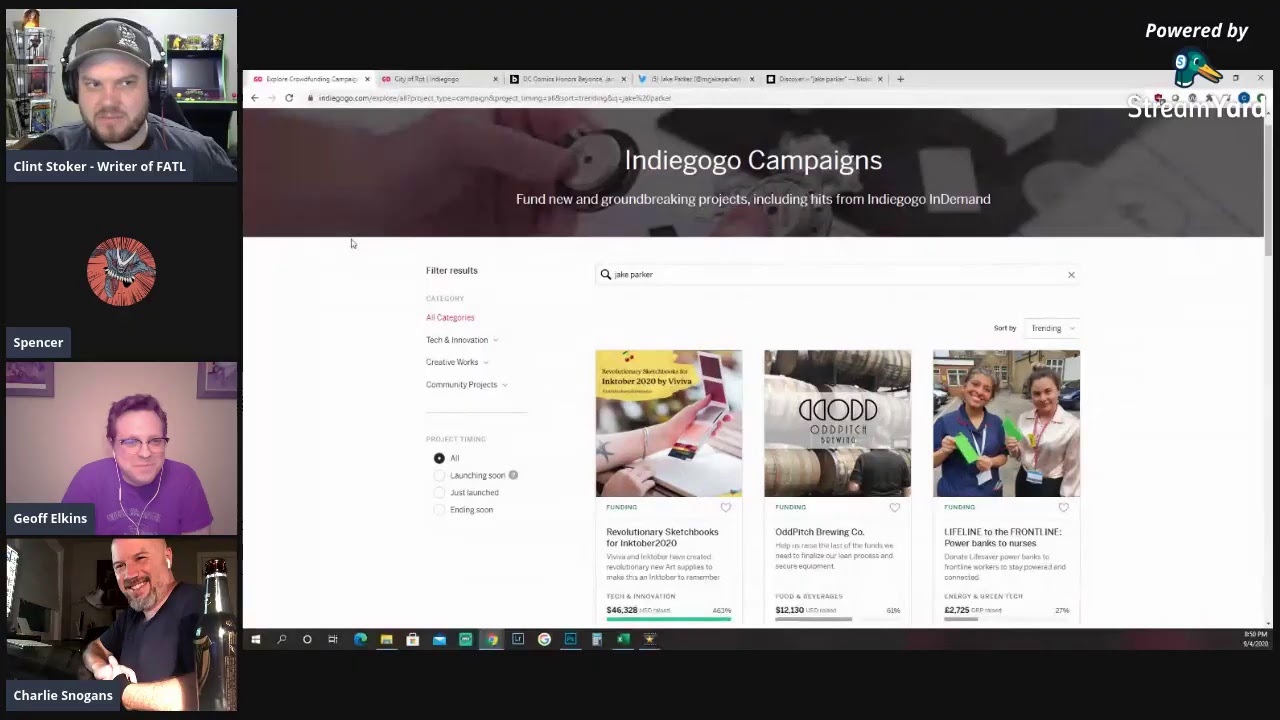Go back using the browser back arrow
This screenshot has width=1280, height=720.
(255, 98)
